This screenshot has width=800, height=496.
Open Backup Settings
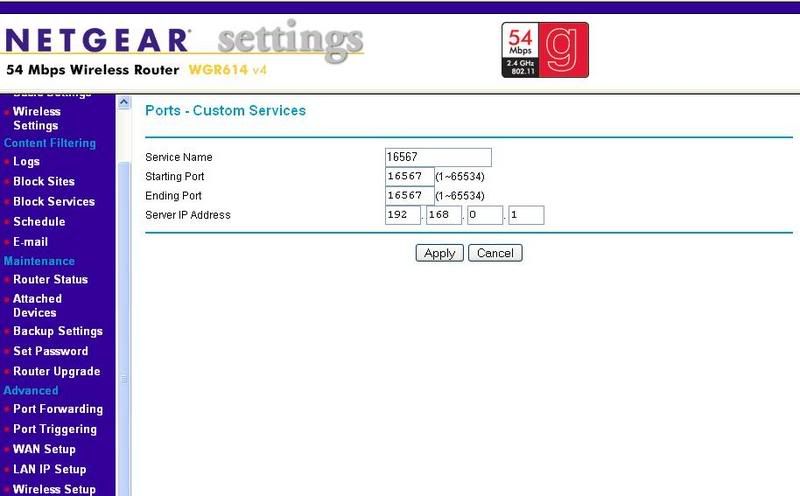[58, 331]
